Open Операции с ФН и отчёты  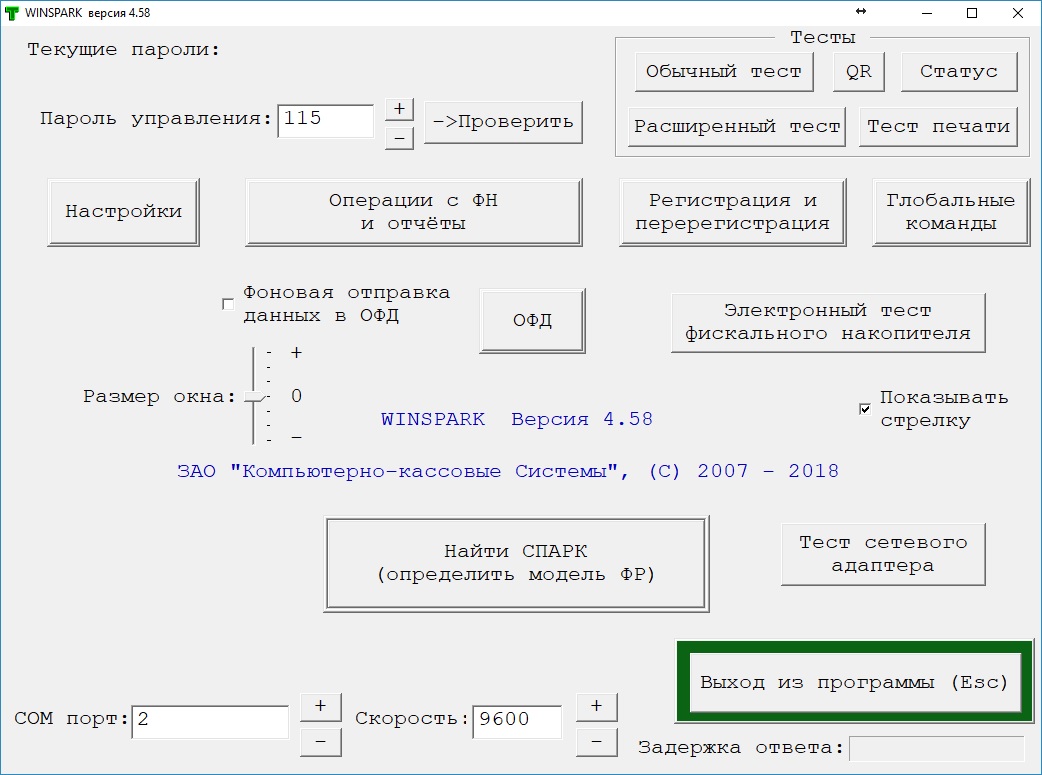[413, 212]
